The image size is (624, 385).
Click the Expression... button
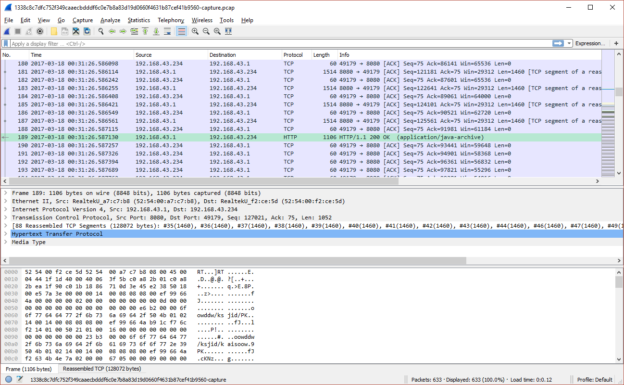[x=589, y=43]
